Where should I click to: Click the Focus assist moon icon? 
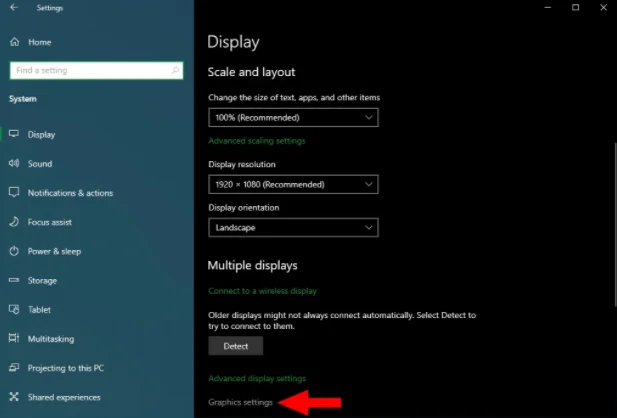pos(14,222)
